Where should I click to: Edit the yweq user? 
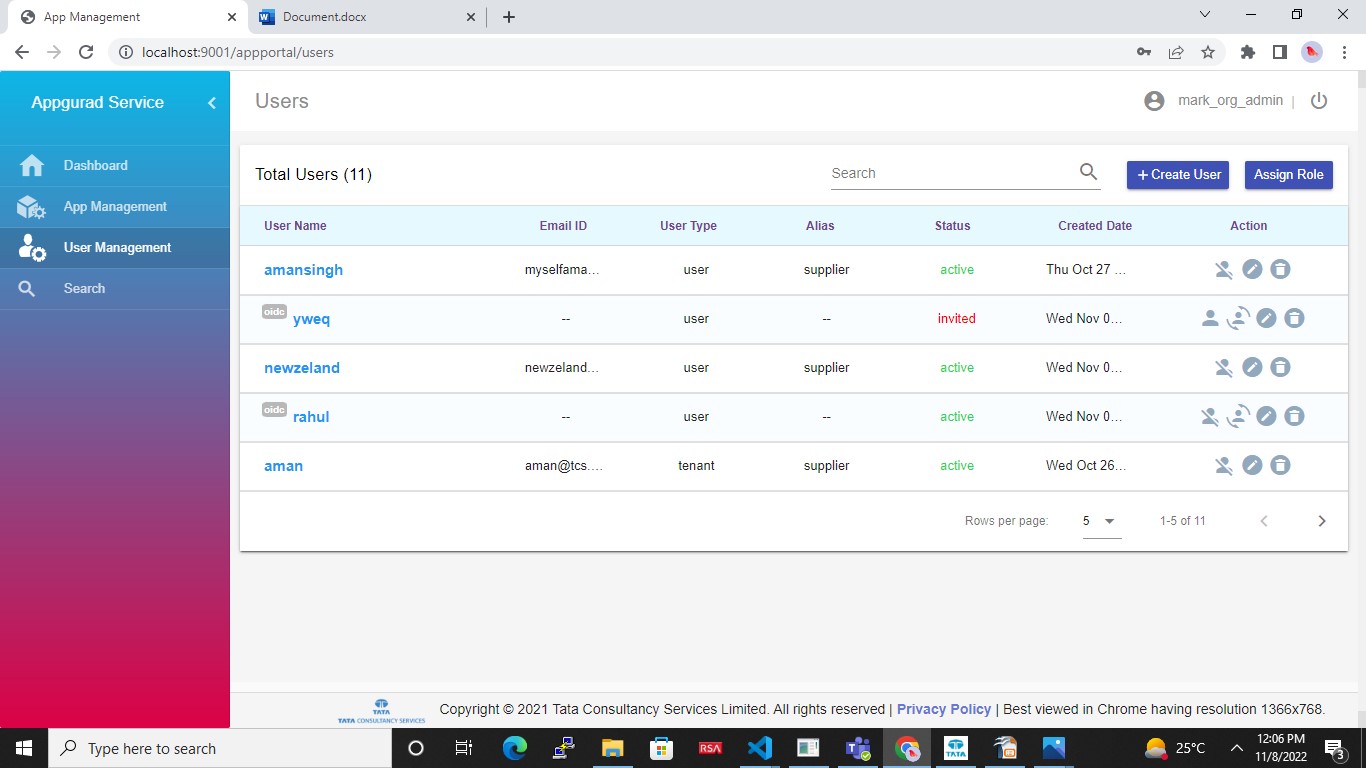(x=1266, y=318)
